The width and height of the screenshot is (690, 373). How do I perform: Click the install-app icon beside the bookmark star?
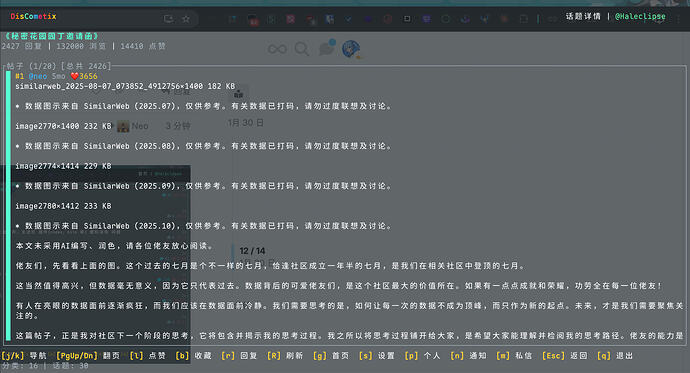pyautogui.click(x=168, y=19)
